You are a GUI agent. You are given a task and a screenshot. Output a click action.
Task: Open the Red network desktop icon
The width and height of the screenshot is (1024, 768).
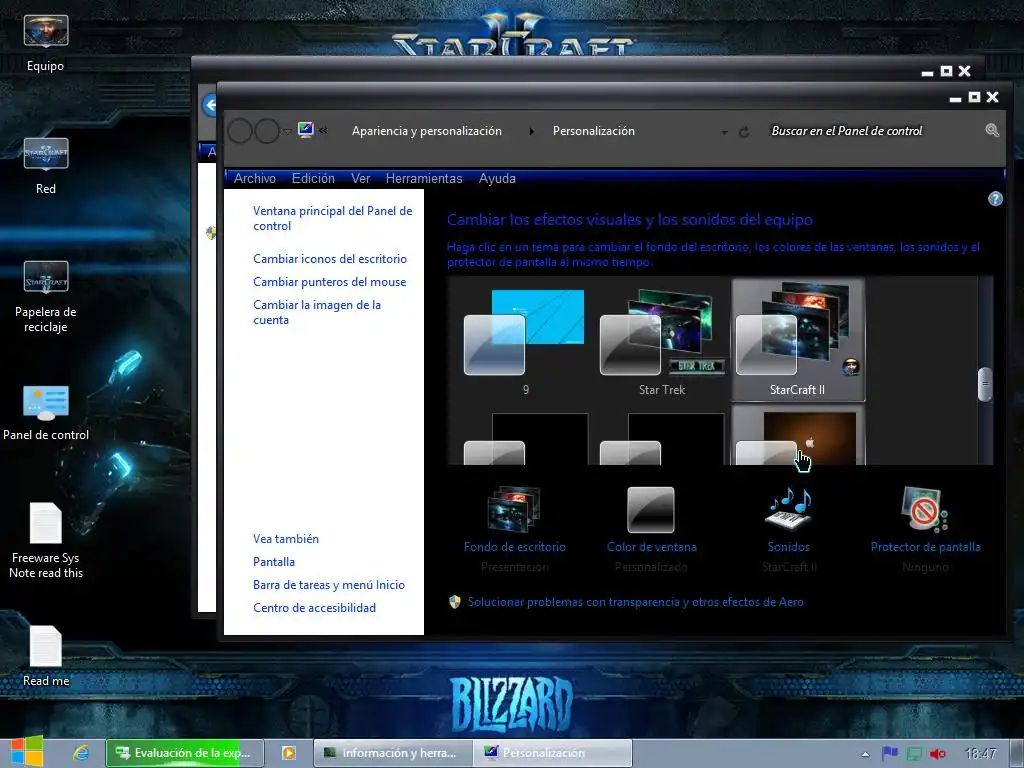point(46,166)
